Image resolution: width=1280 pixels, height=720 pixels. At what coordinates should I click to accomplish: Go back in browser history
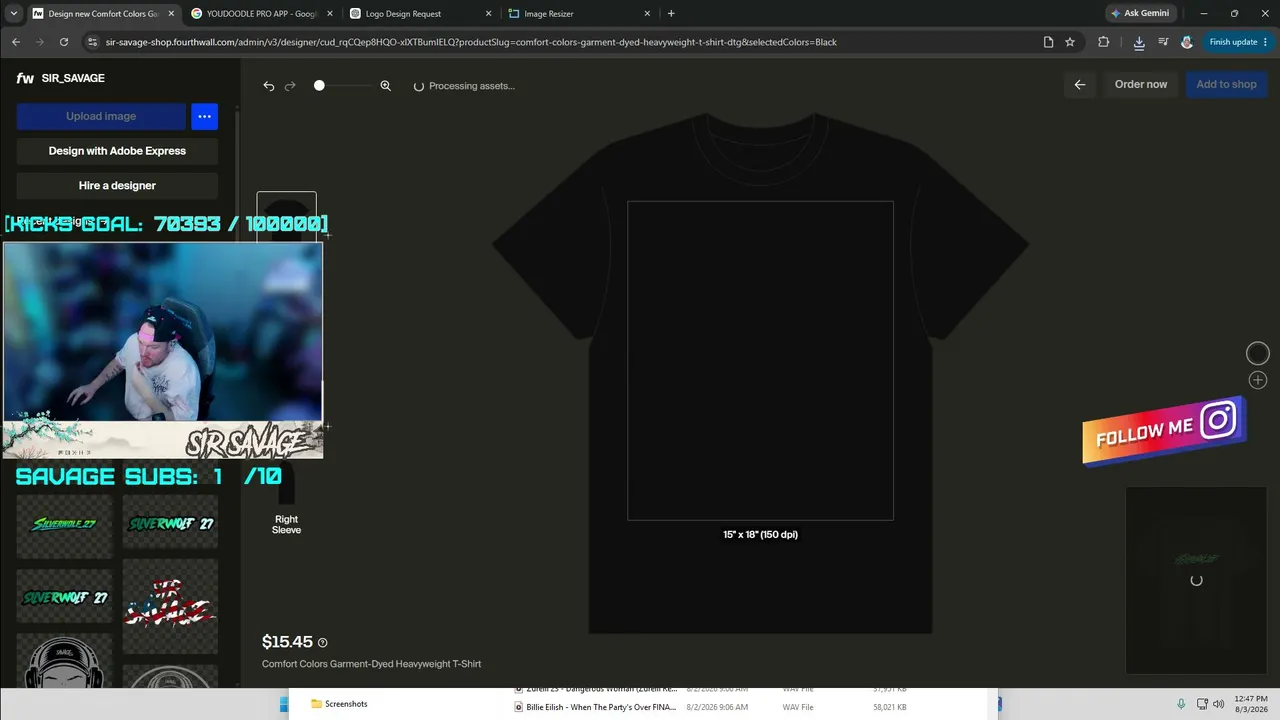click(16, 42)
